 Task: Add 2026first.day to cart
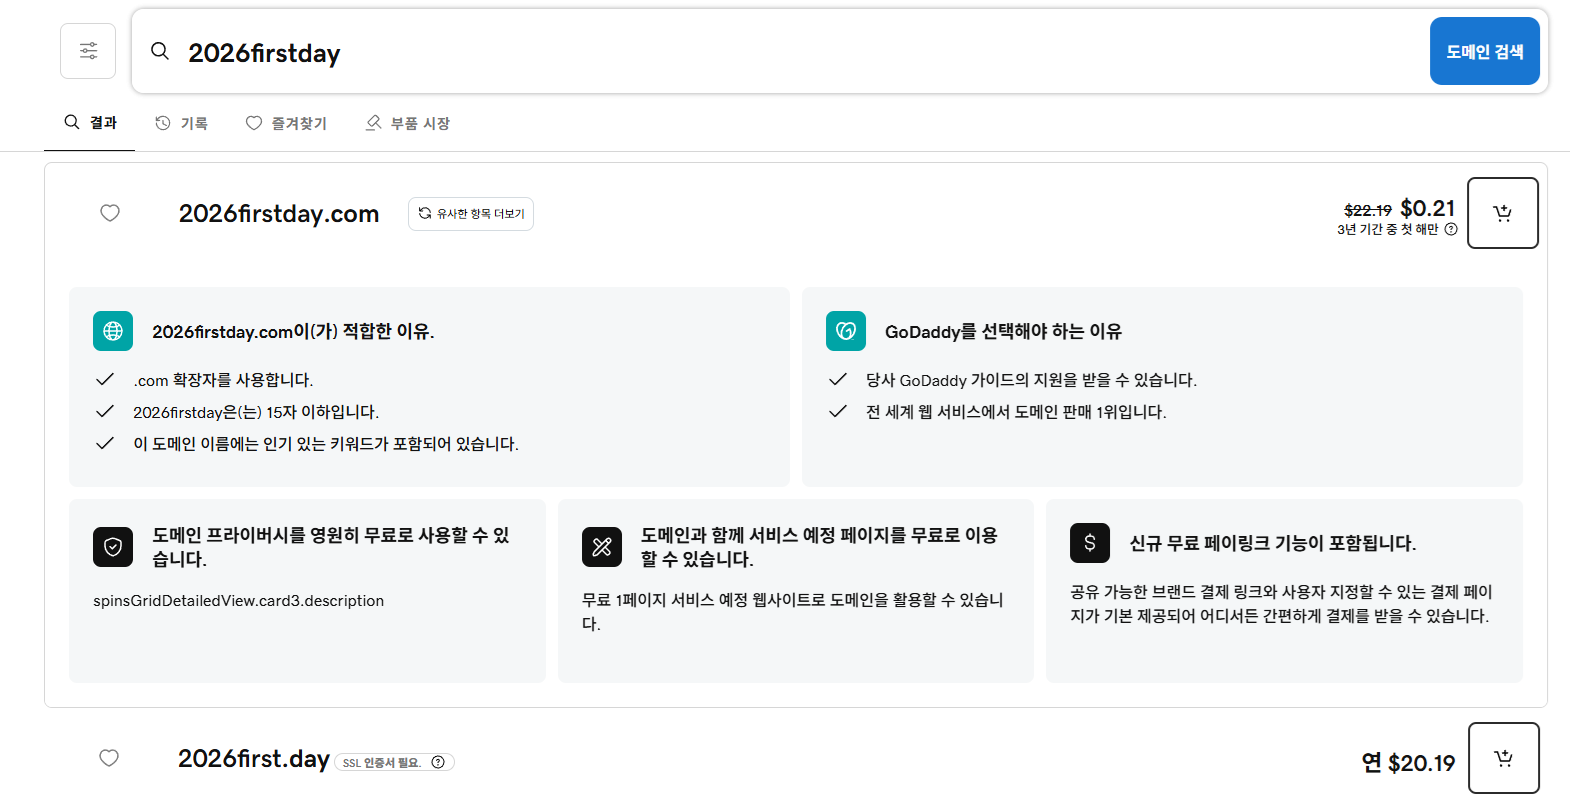[1503, 758]
